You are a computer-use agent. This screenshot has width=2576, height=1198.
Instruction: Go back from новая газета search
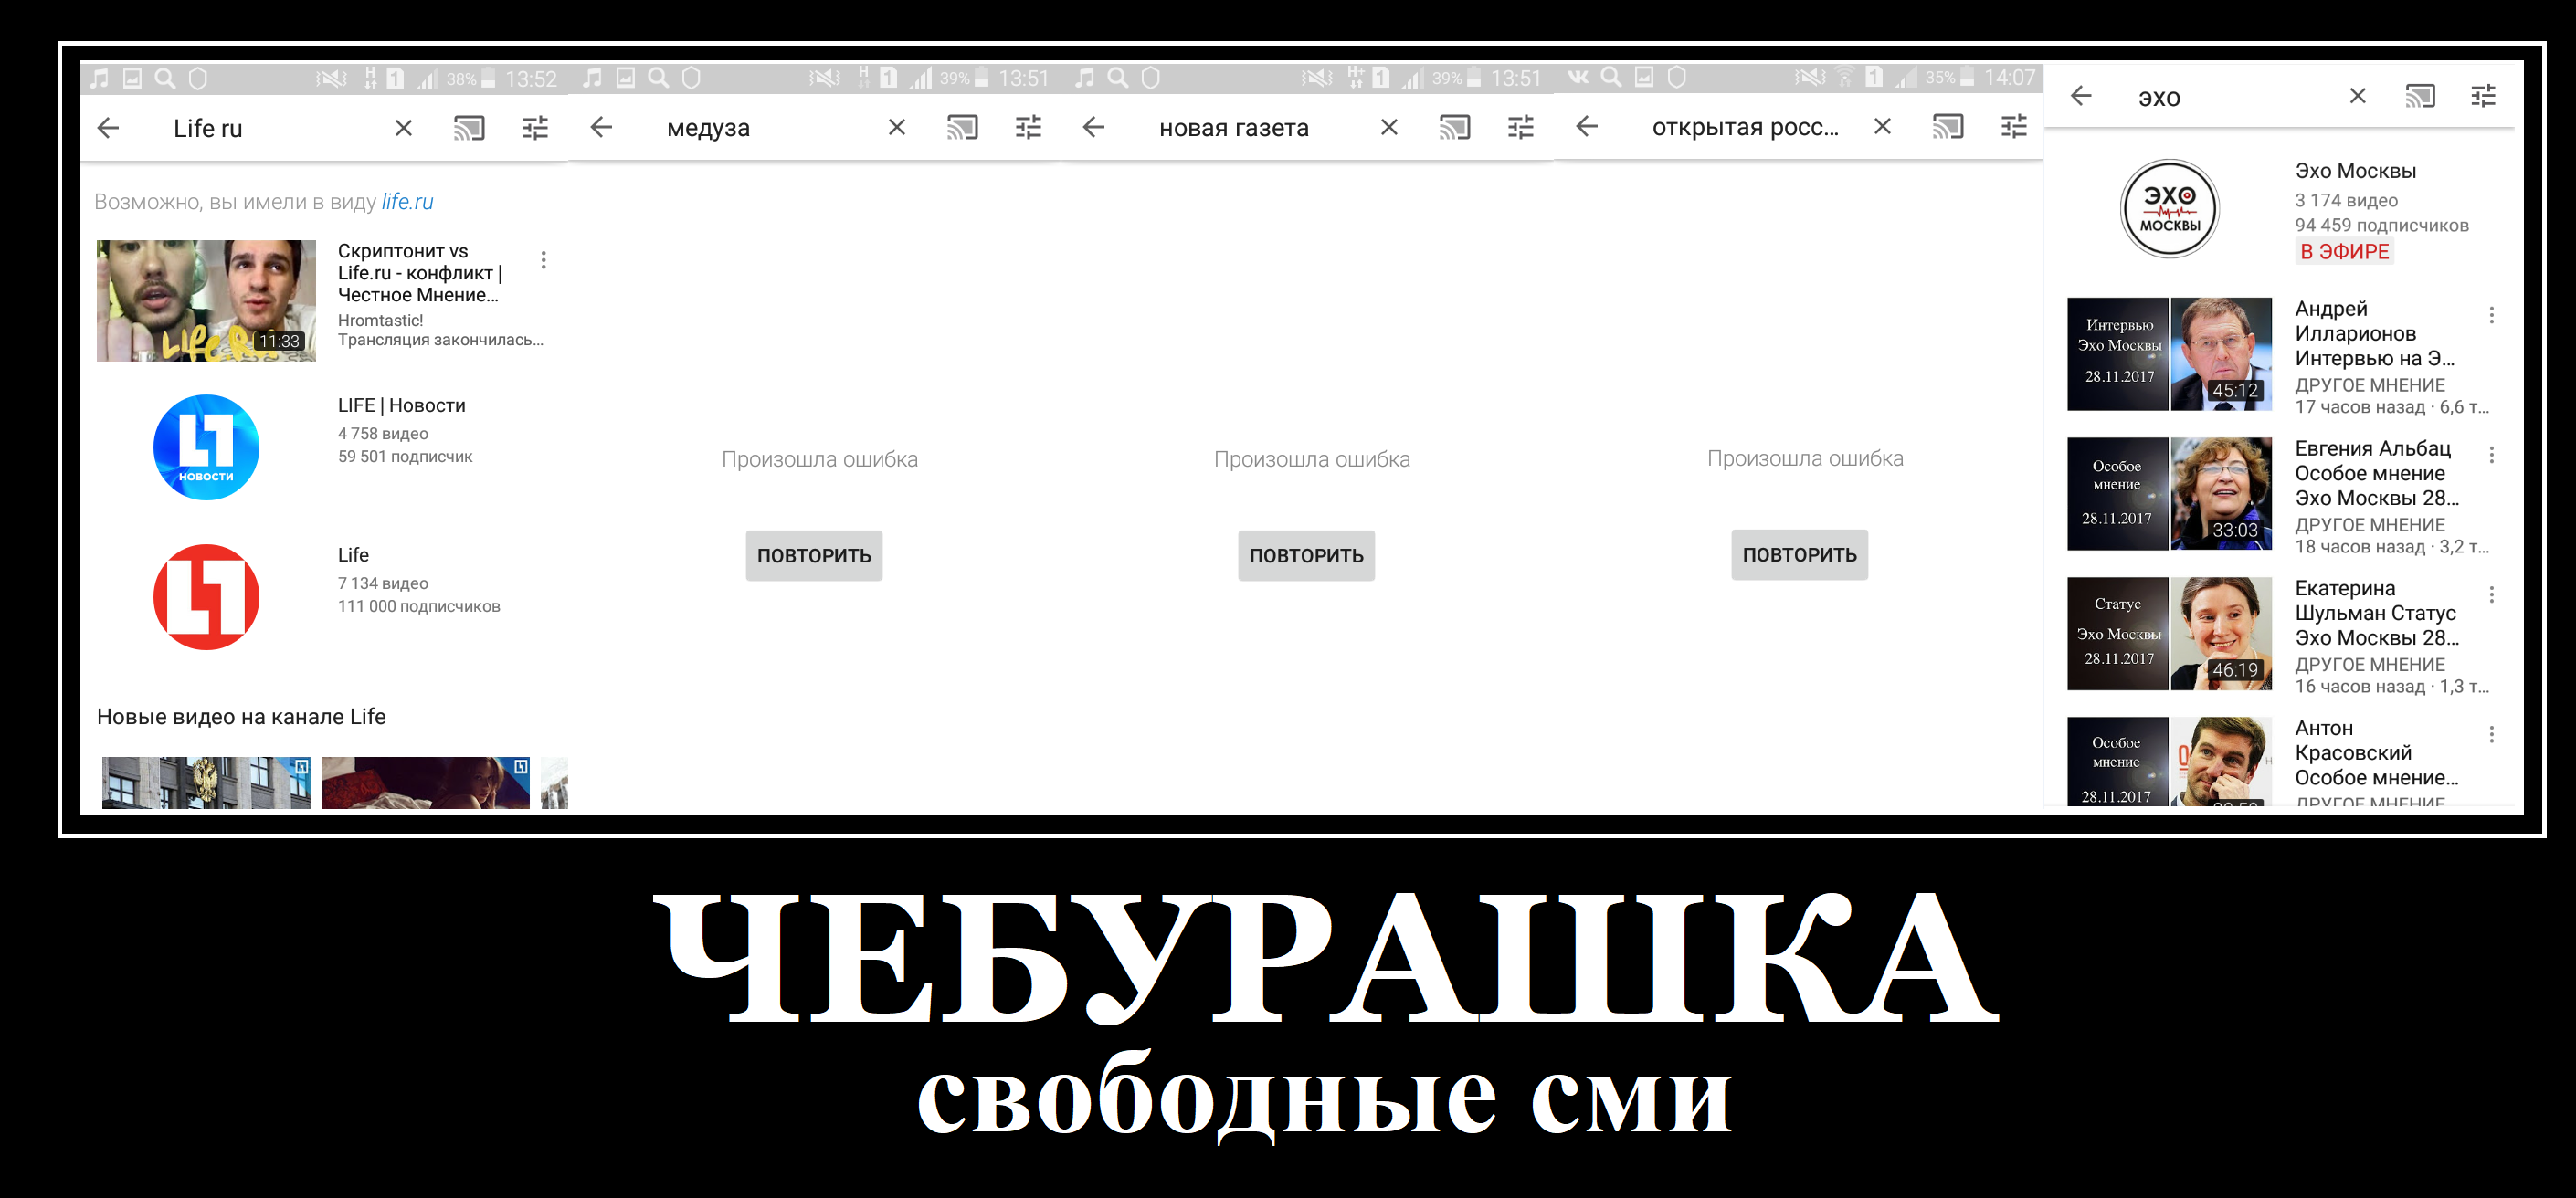tap(1094, 127)
